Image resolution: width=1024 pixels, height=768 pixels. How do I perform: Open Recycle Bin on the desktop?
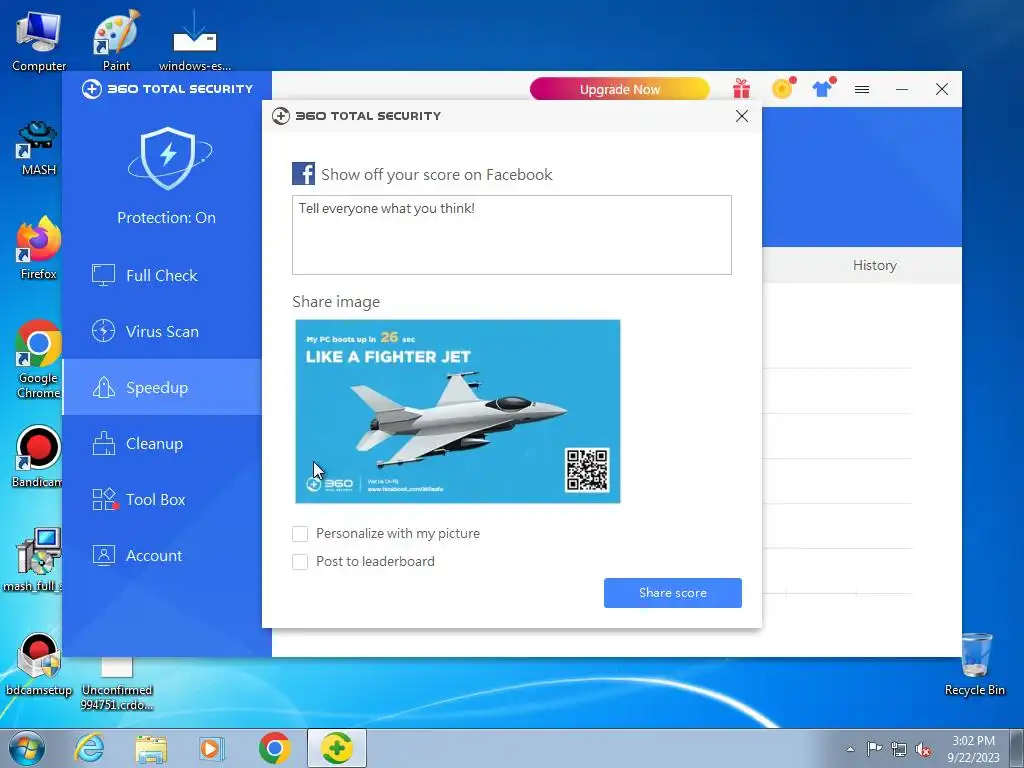tap(975, 665)
